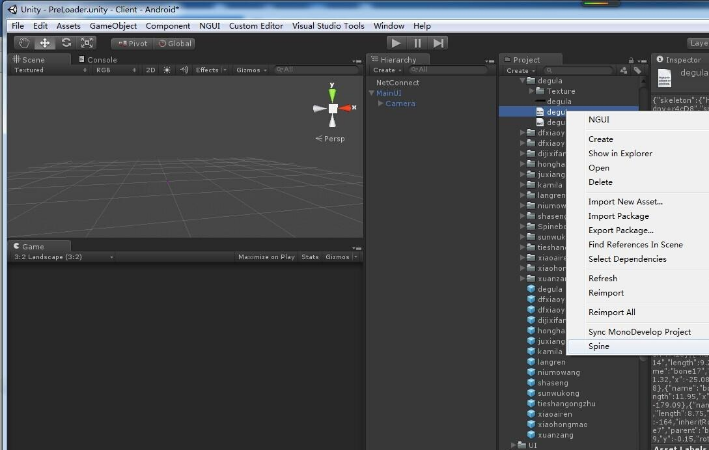Toggle Maximize on Play

point(266,257)
